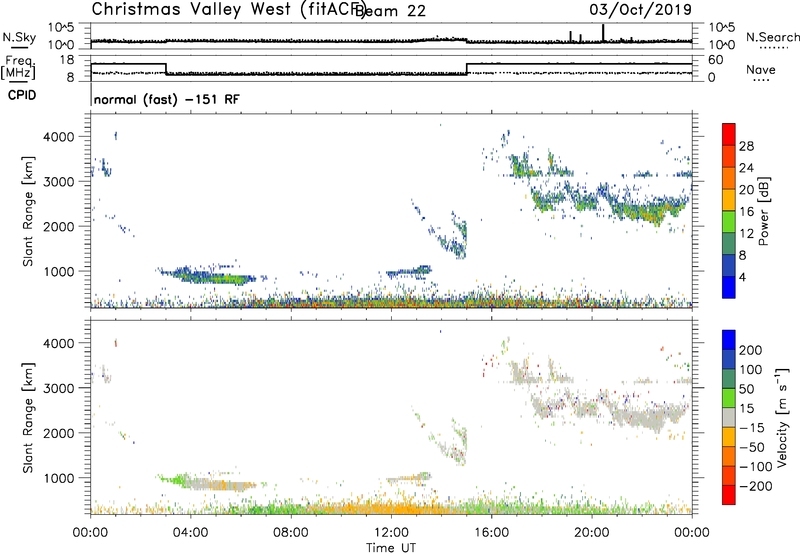Click the tallest noise spike near 20:30 in N.Sky plot
This screenshot has width=800, height=554.
pos(603,33)
